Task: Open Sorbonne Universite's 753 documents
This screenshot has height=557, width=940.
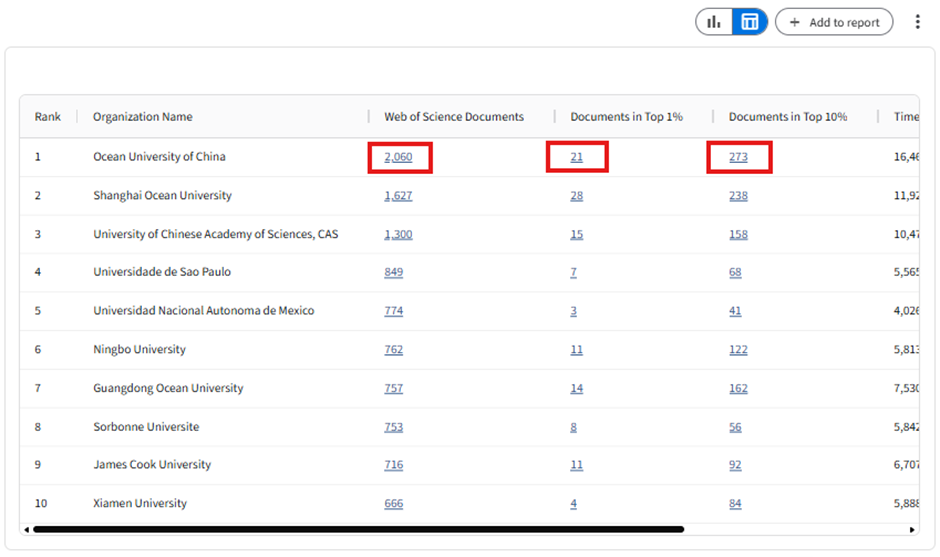Action: (x=393, y=427)
